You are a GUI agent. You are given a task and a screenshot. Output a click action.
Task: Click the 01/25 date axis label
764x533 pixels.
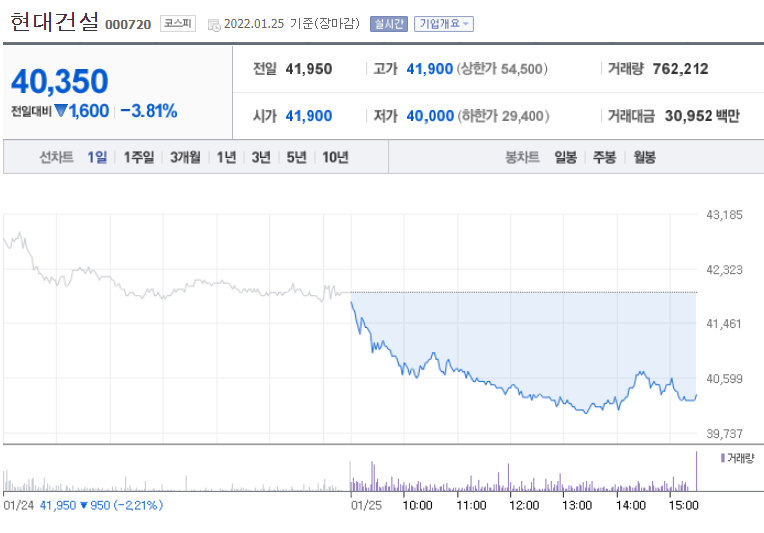pos(366,505)
